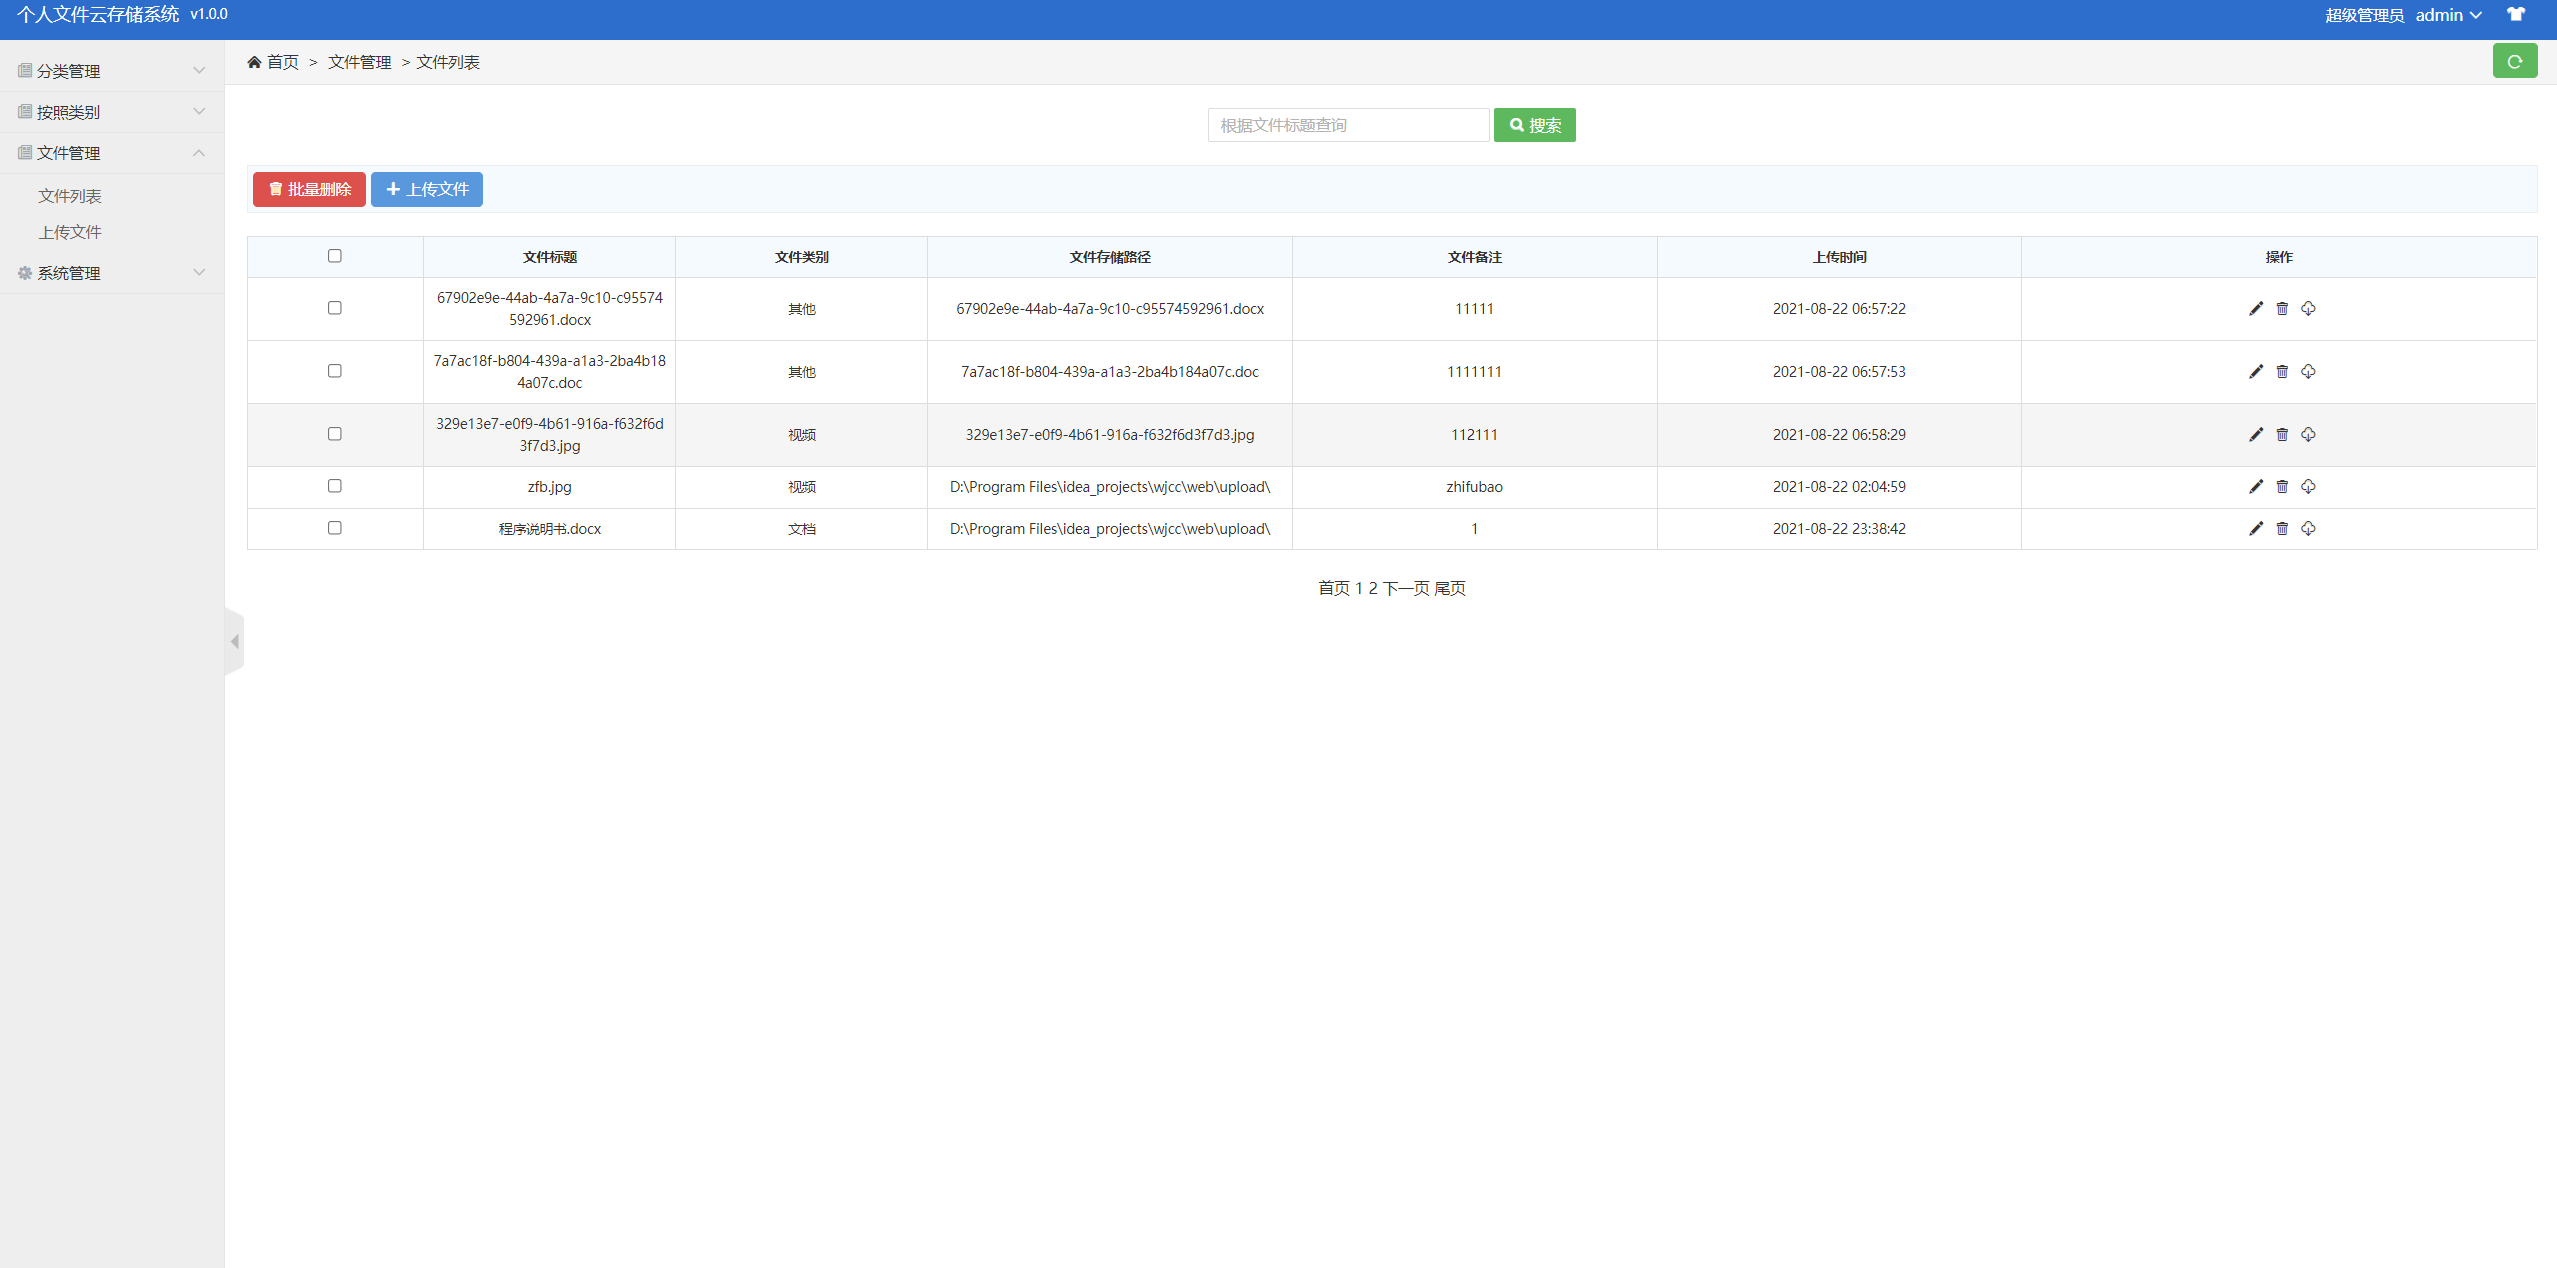Open the admin user dropdown
The height and width of the screenshot is (1268, 2557).
click(2449, 15)
